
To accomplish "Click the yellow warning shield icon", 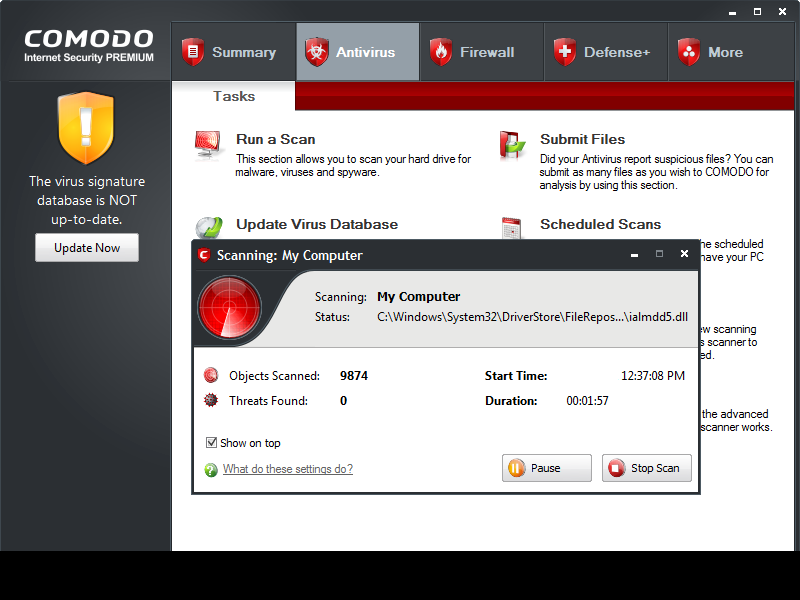I will click(x=86, y=128).
